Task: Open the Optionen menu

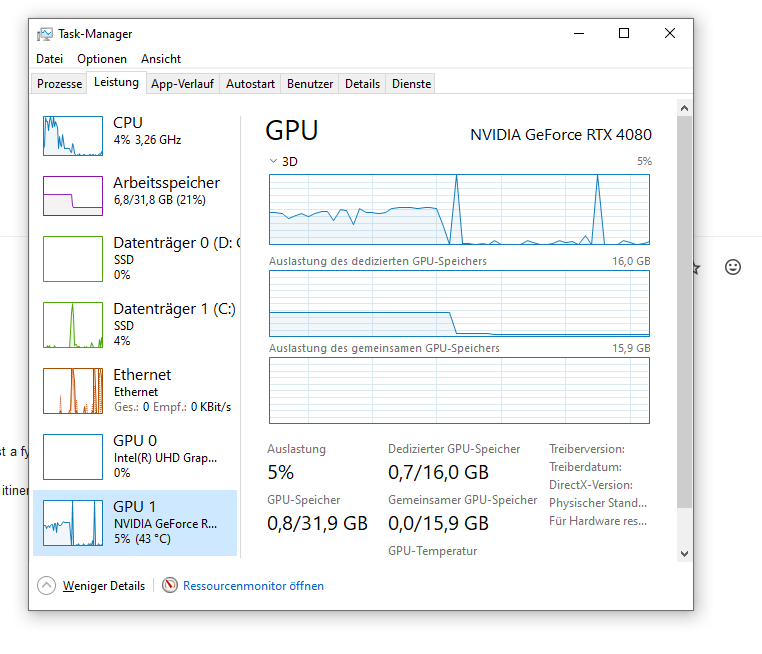Action: coord(102,59)
